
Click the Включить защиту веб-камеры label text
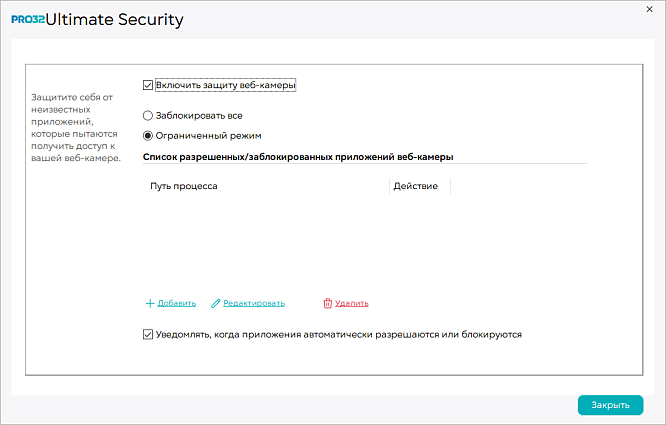tap(226, 85)
